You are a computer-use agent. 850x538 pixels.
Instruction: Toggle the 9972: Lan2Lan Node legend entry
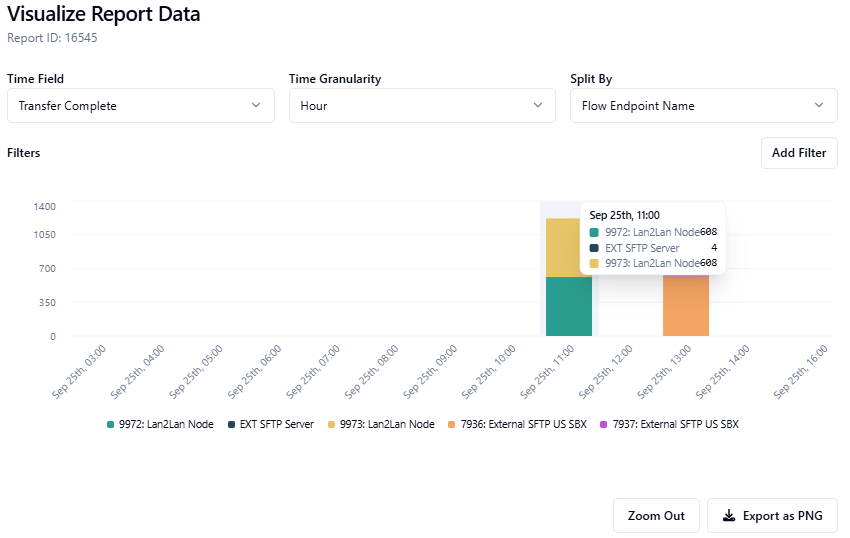160,424
